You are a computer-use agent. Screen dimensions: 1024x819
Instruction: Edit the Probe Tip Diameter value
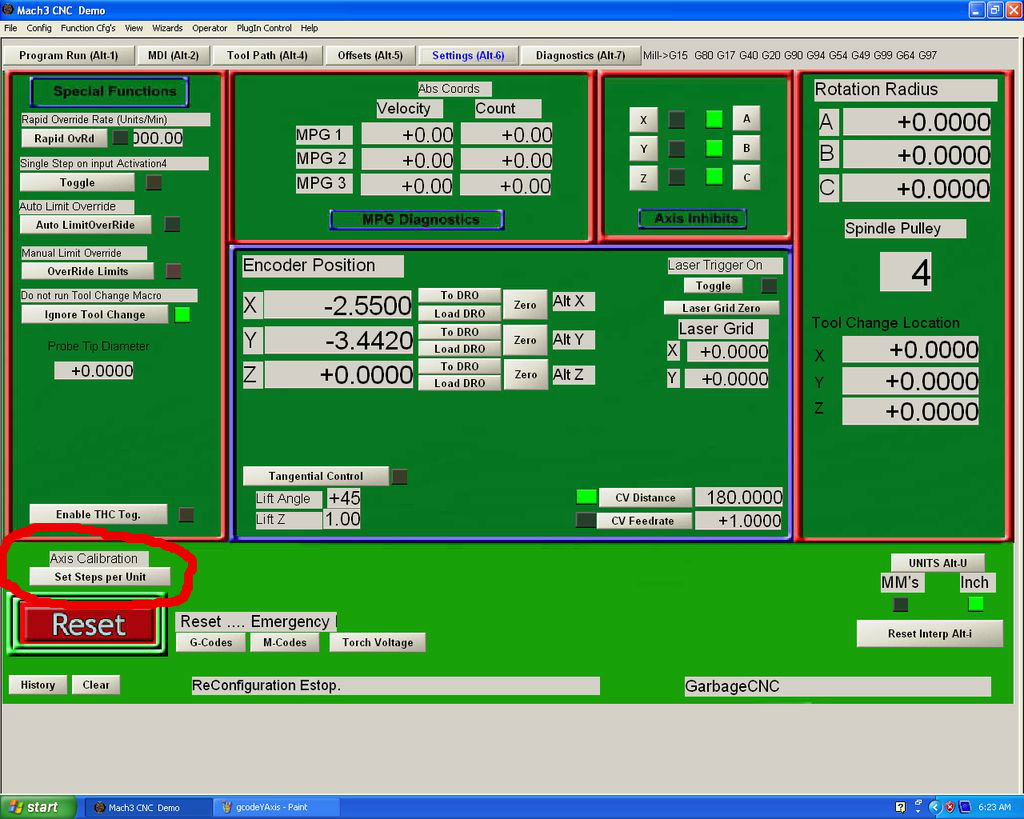(x=94, y=370)
